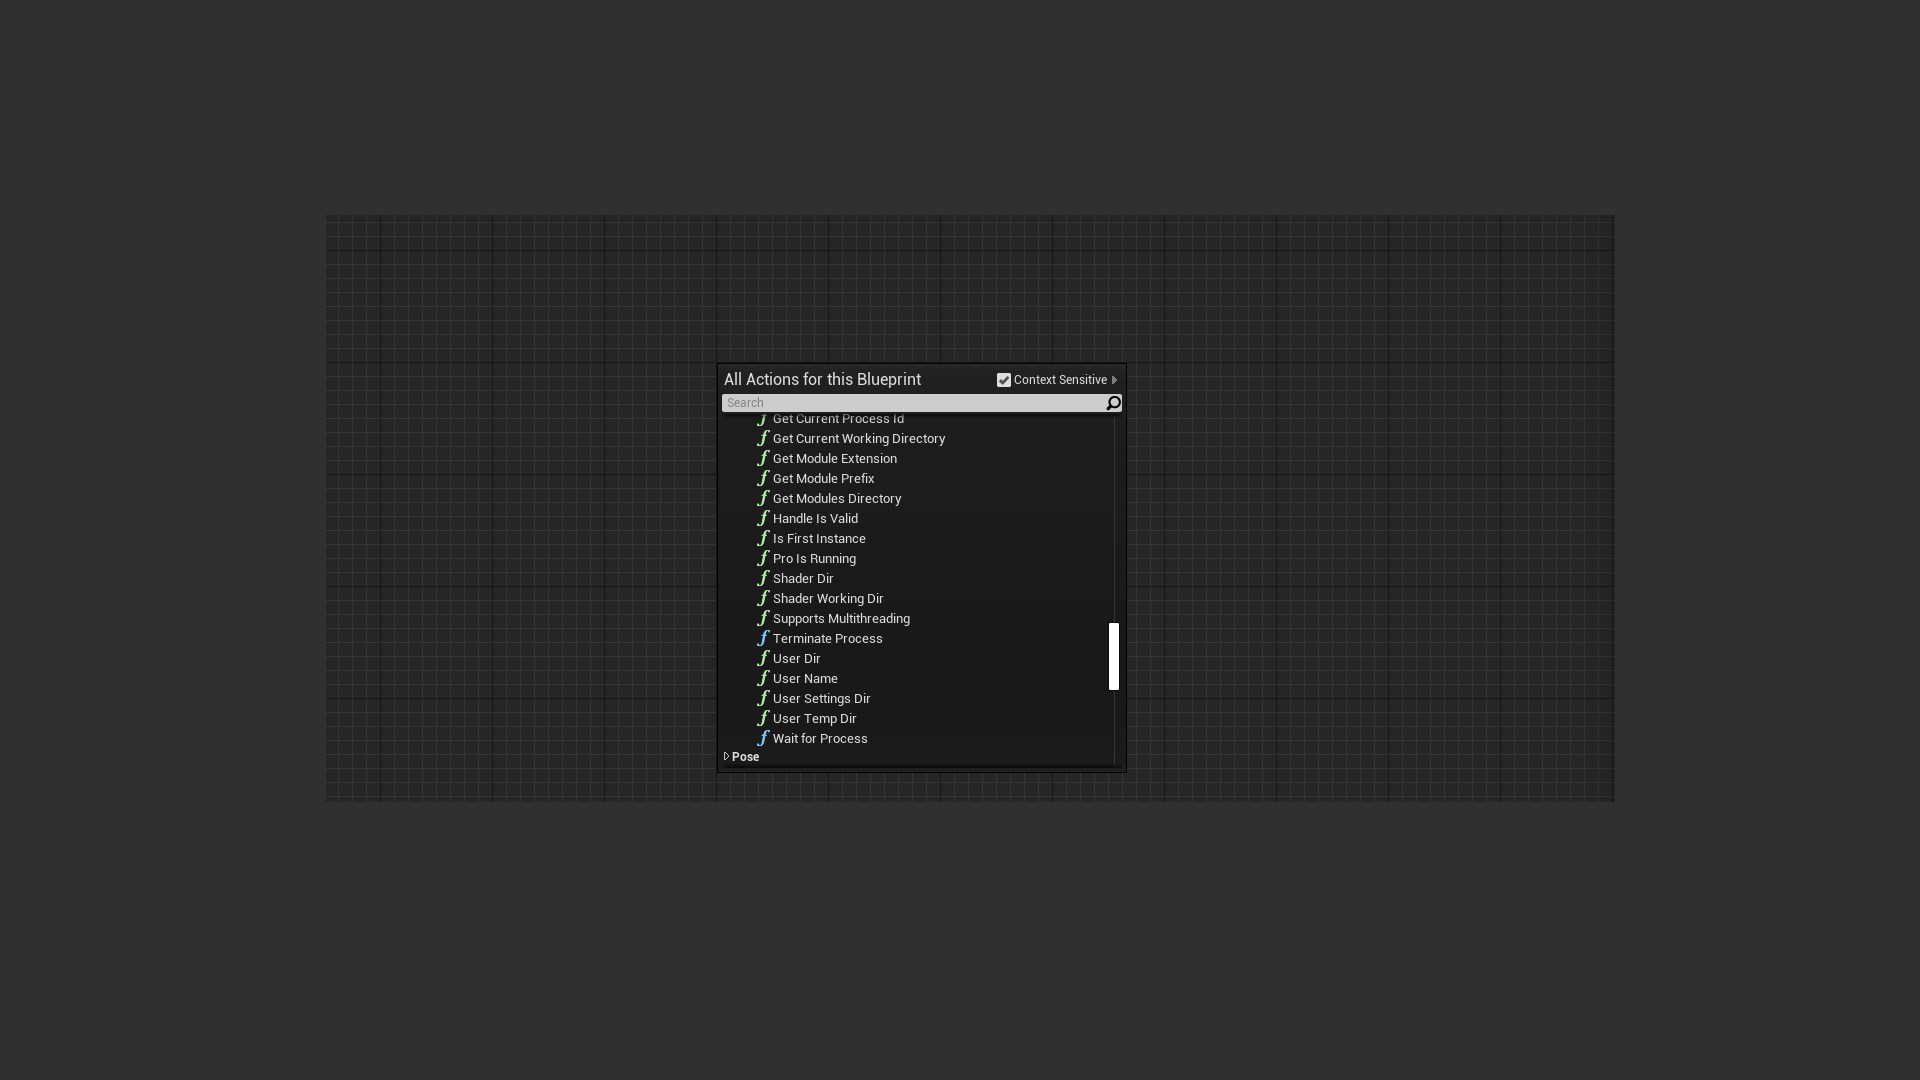Click the f icon beside Is First Instance
The height and width of the screenshot is (1080, 1920).
point(763,538)
